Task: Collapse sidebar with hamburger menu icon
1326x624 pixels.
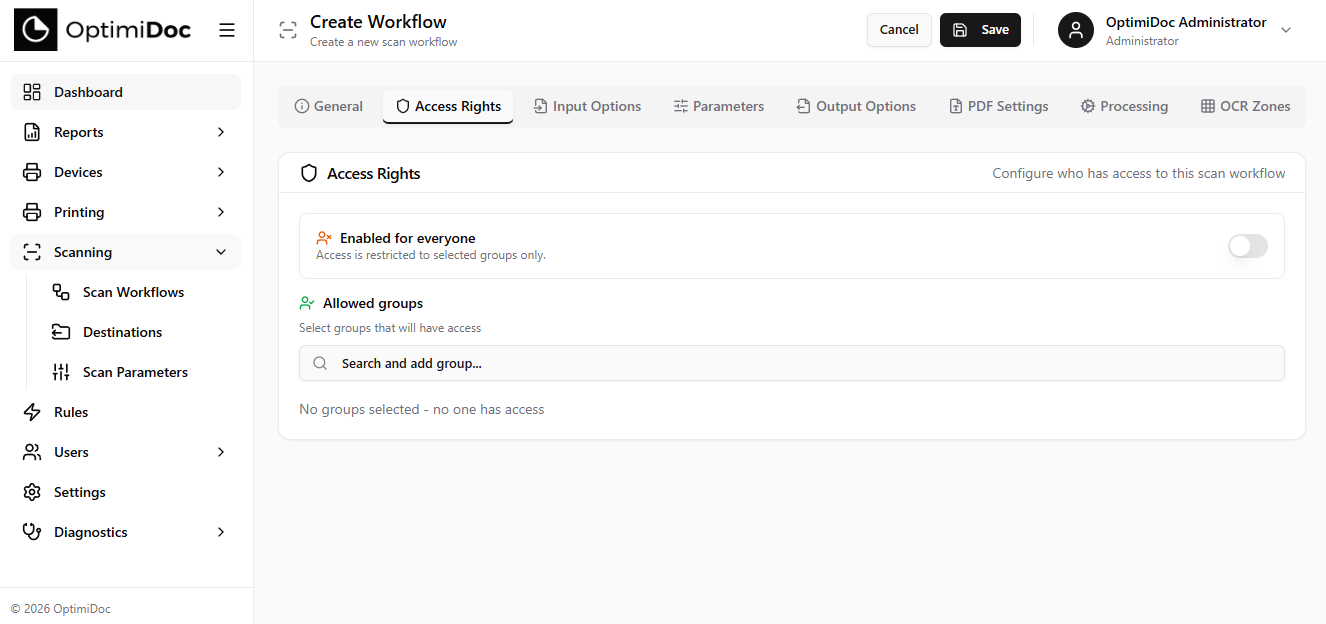Action: pos(227,30)
